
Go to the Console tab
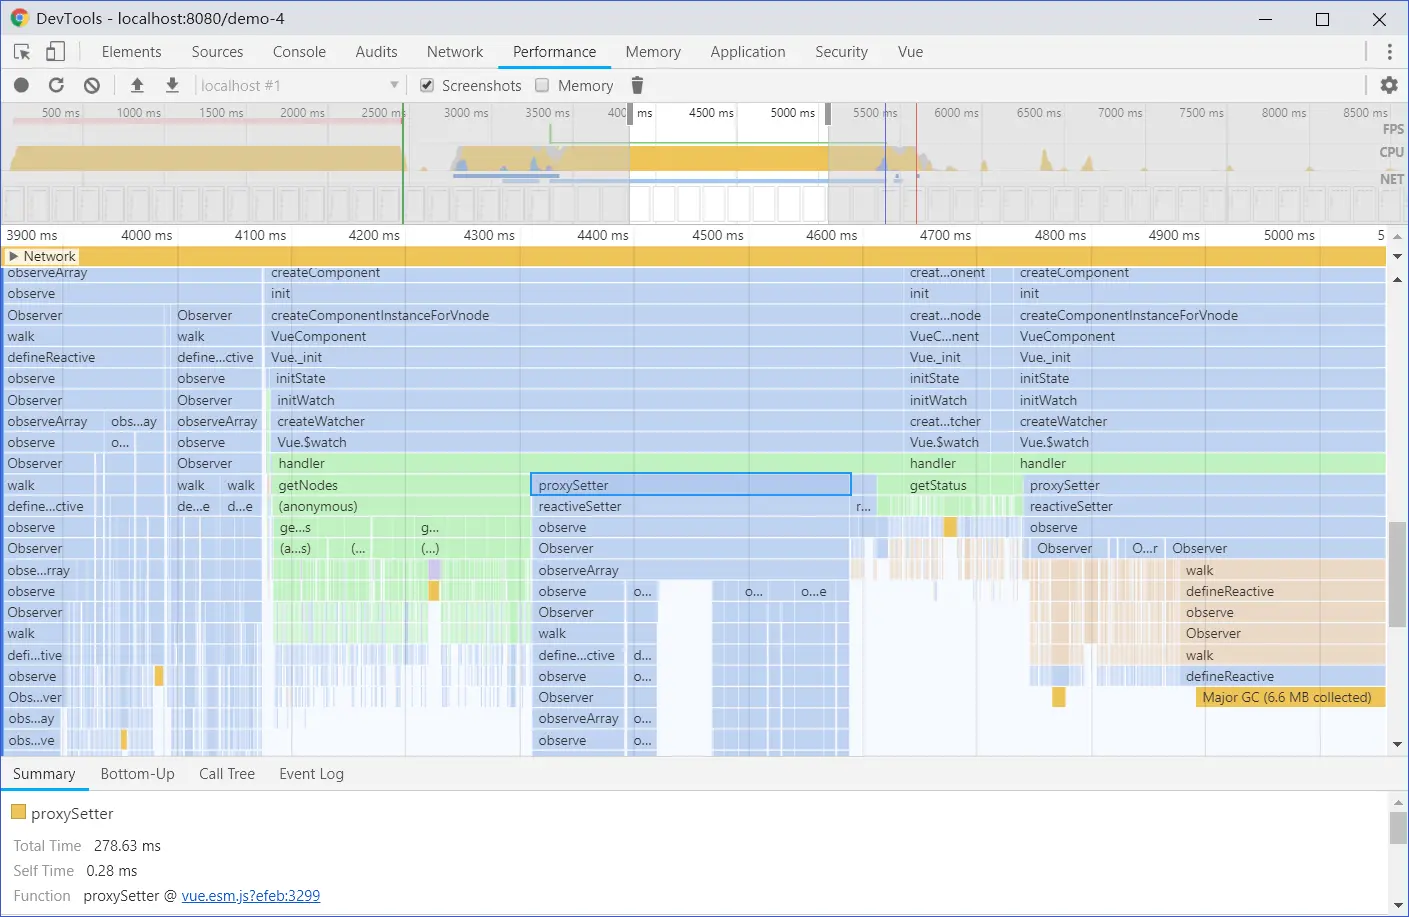(x=299, y=52)
